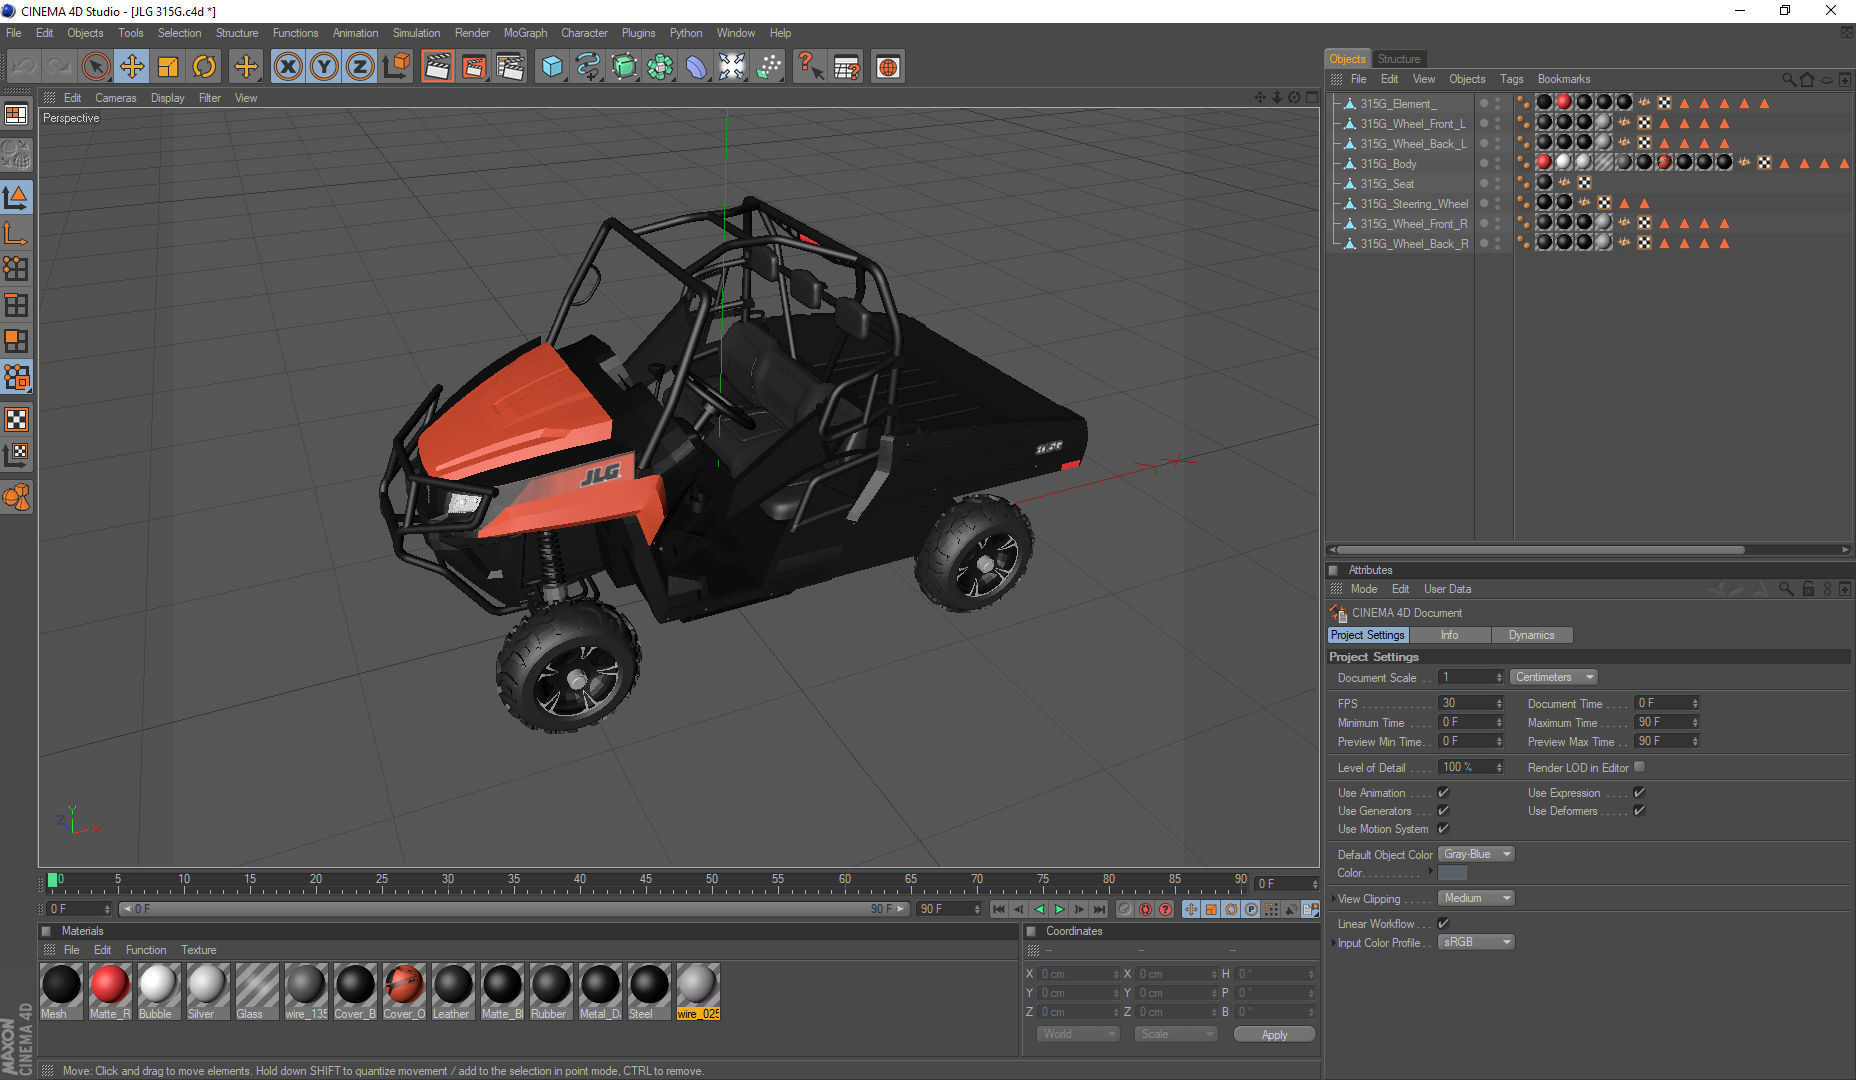Image resolution: width=1856 pixels, height=1080 pixels.
Task: Switch to the Structure tab
Action: coord(1399,58)
